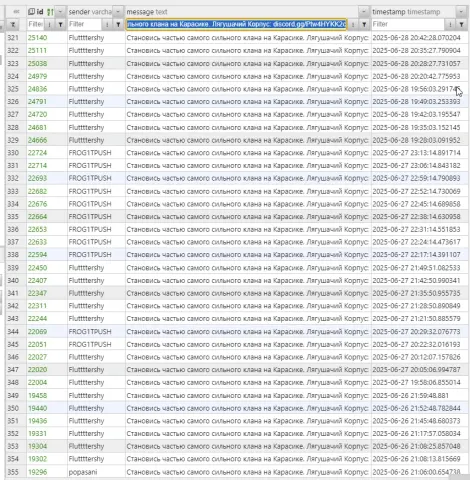Click timestamp cell '2025-06-28 19:49:03.253393'

pos(420,101)
